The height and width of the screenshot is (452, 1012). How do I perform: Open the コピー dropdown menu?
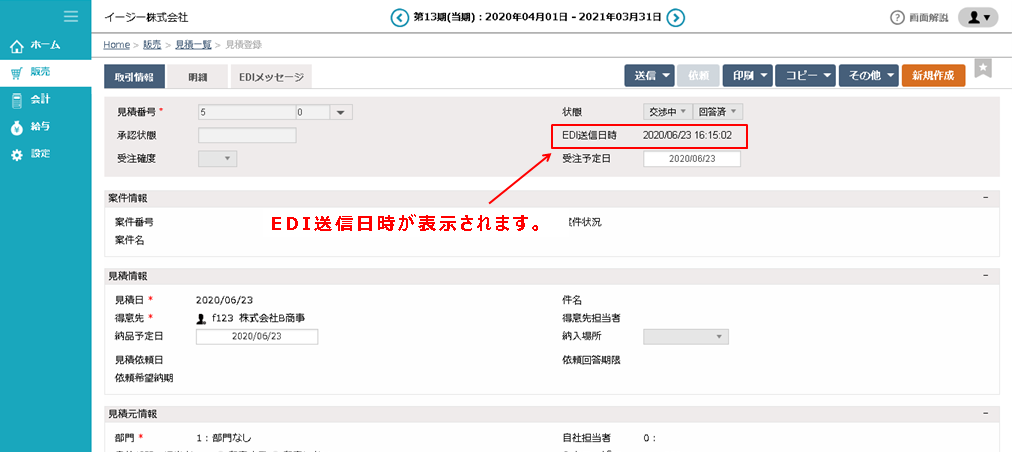[805, 75]
